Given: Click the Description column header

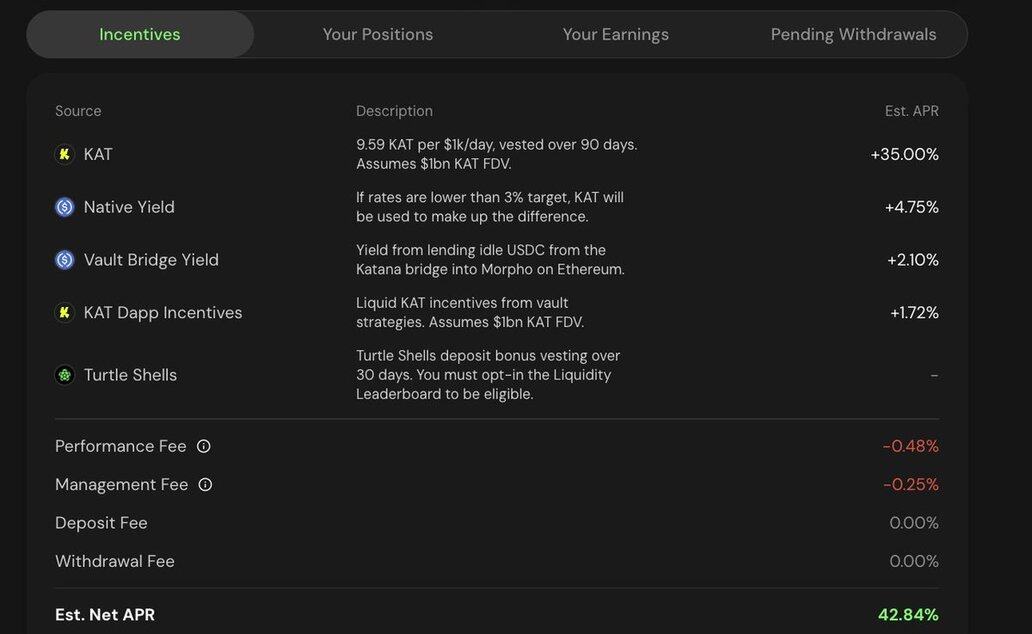Looking at the screenshot, I should pos(394,111).
